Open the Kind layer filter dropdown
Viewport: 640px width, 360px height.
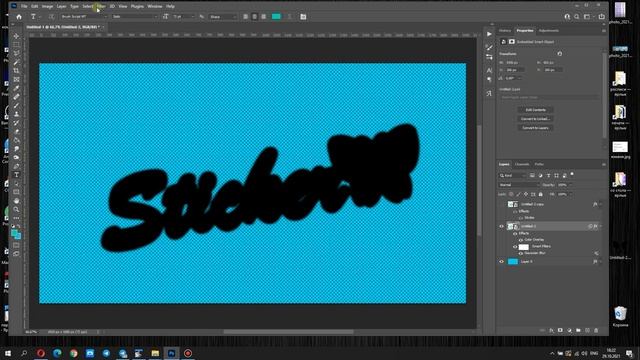(513, 176)
